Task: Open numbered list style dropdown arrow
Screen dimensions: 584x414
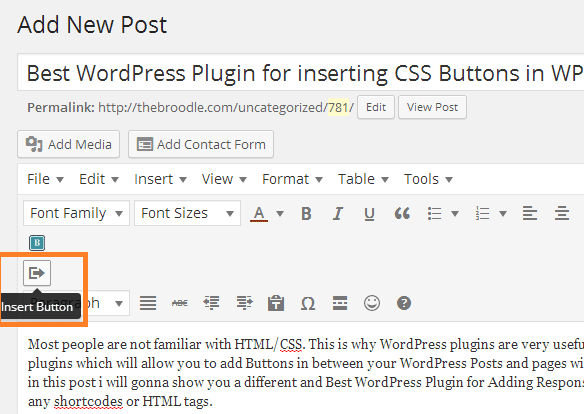Action: pyautogui.click(x=503, y=214)
